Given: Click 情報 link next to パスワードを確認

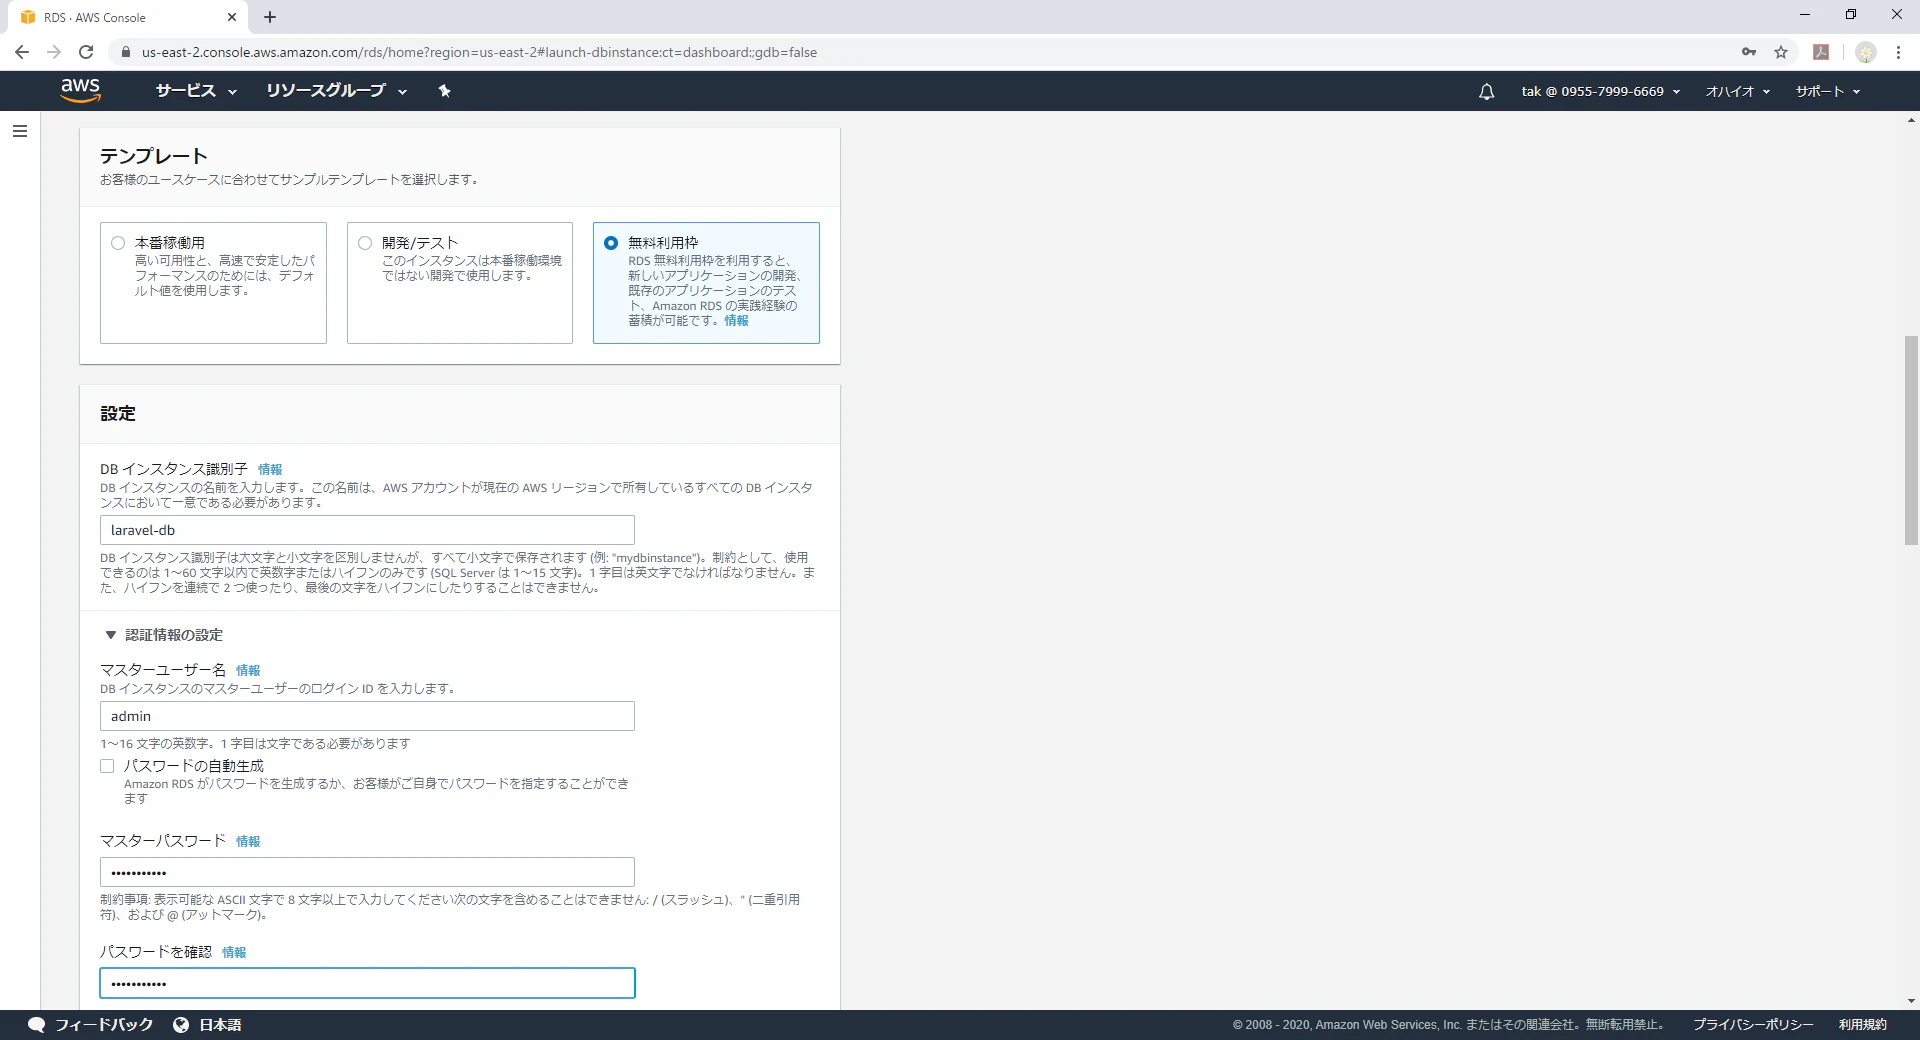Looking at the screenshot, I should point(234,952).
